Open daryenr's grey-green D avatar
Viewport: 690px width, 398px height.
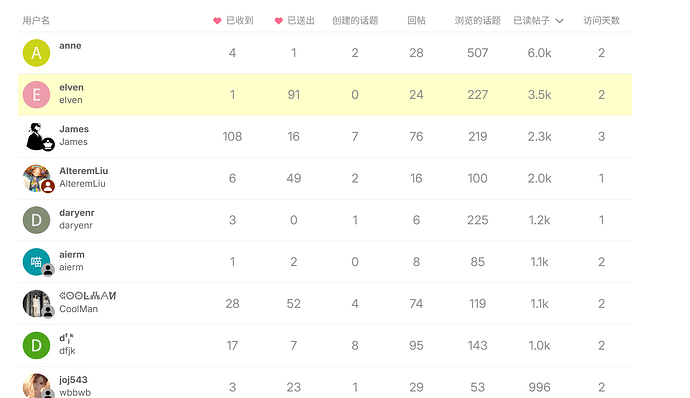[36, 220]
